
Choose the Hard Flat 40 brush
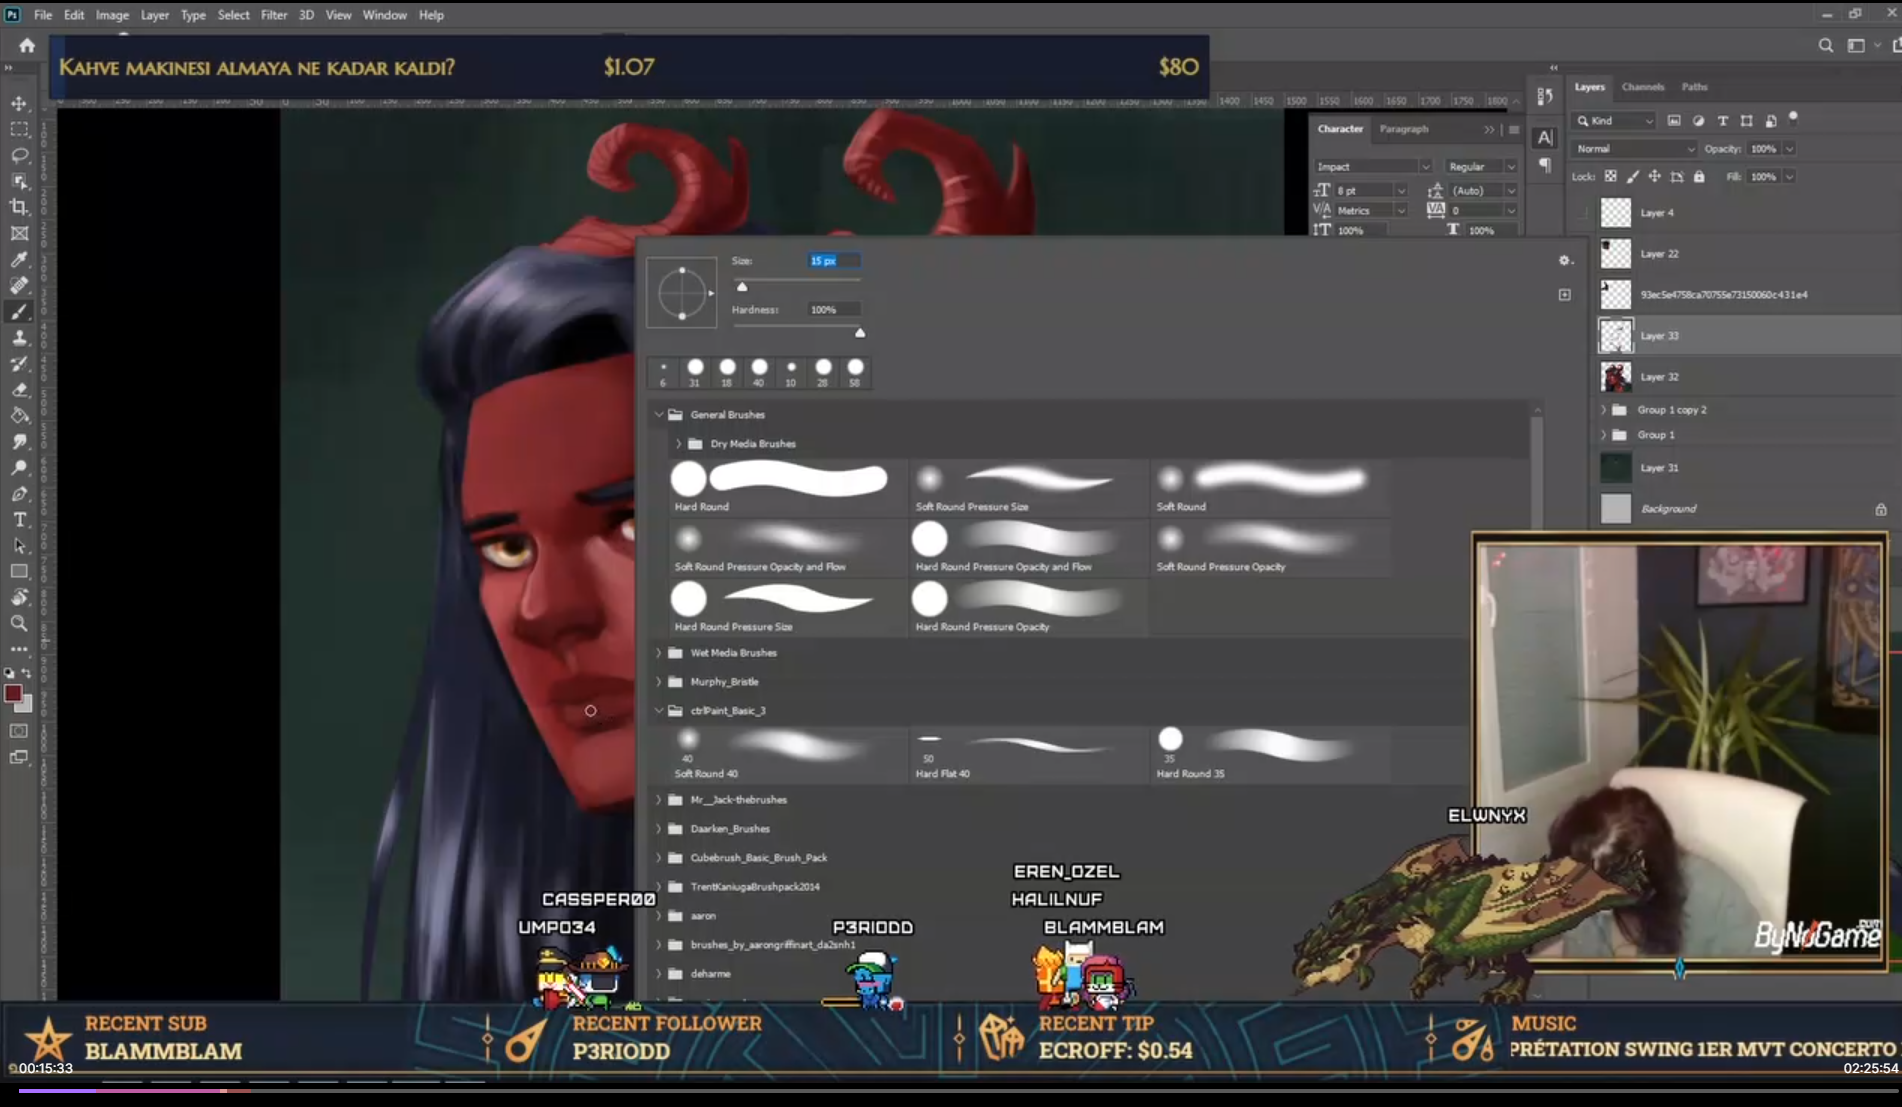pos(1028,754)
